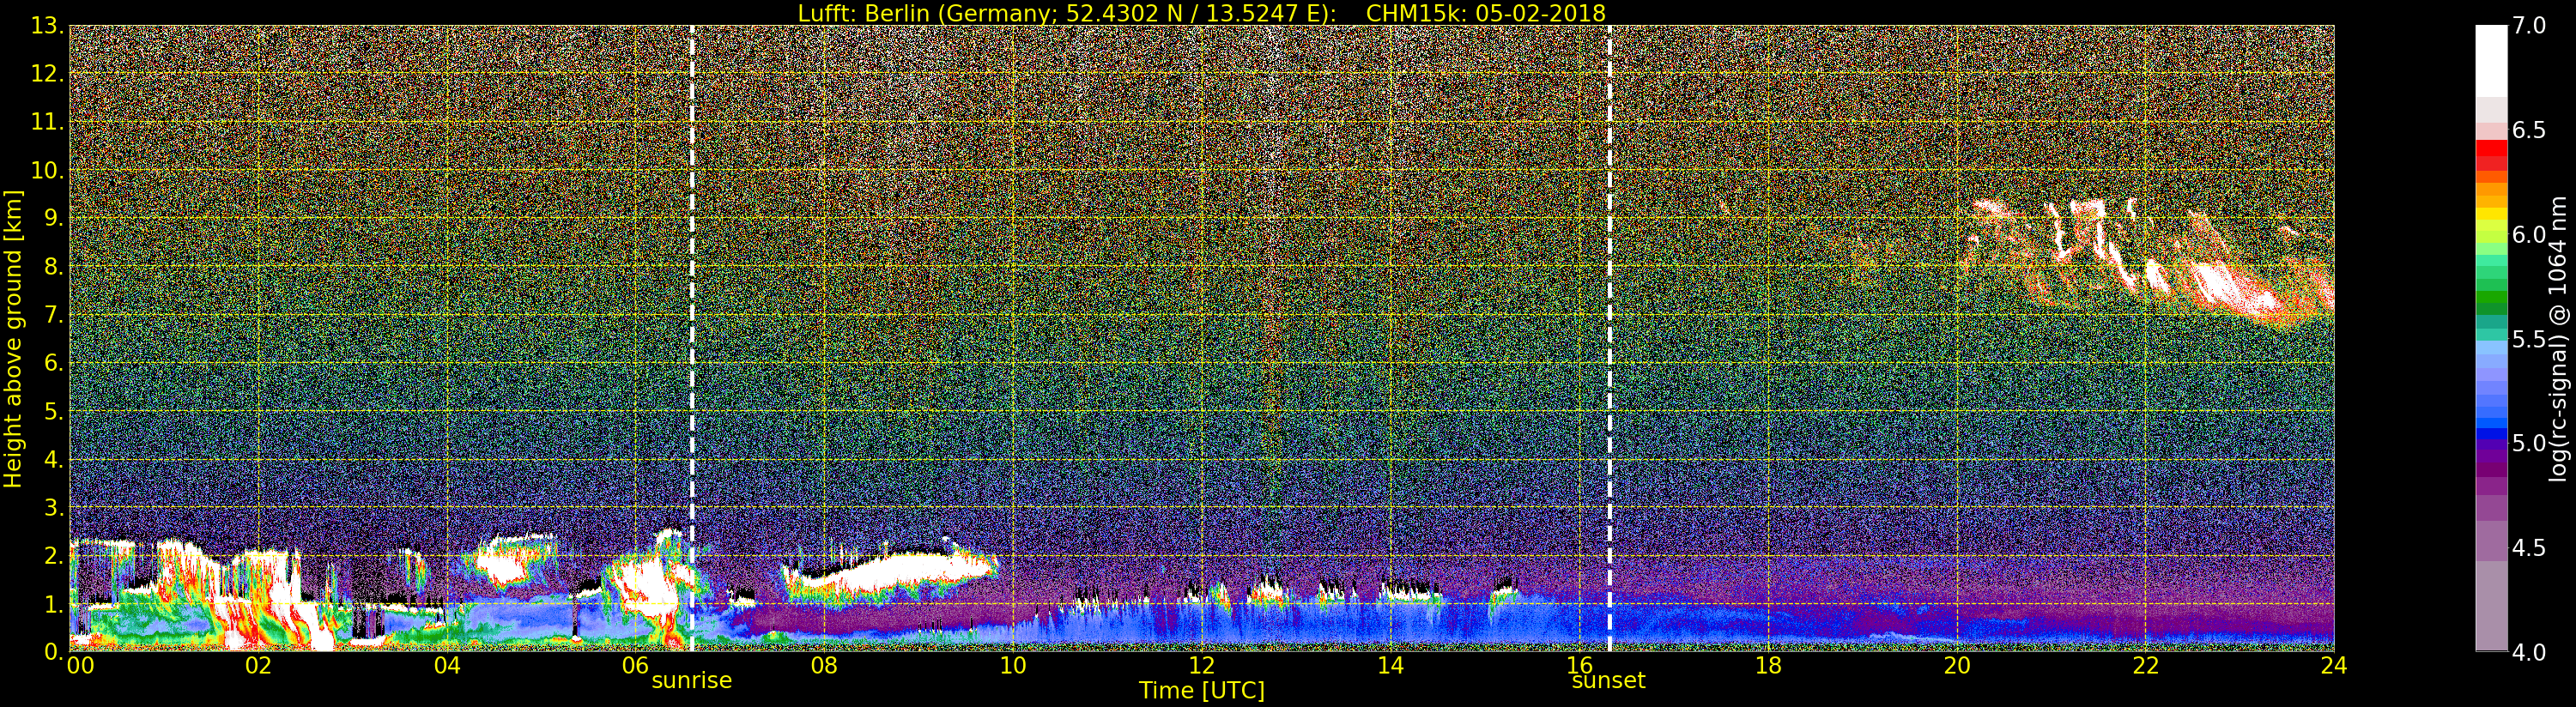Click the blue band of the colorbar near 5.0
Image resolution: width=2576 pixels, height=707 pixels.
pos(2491,436)
